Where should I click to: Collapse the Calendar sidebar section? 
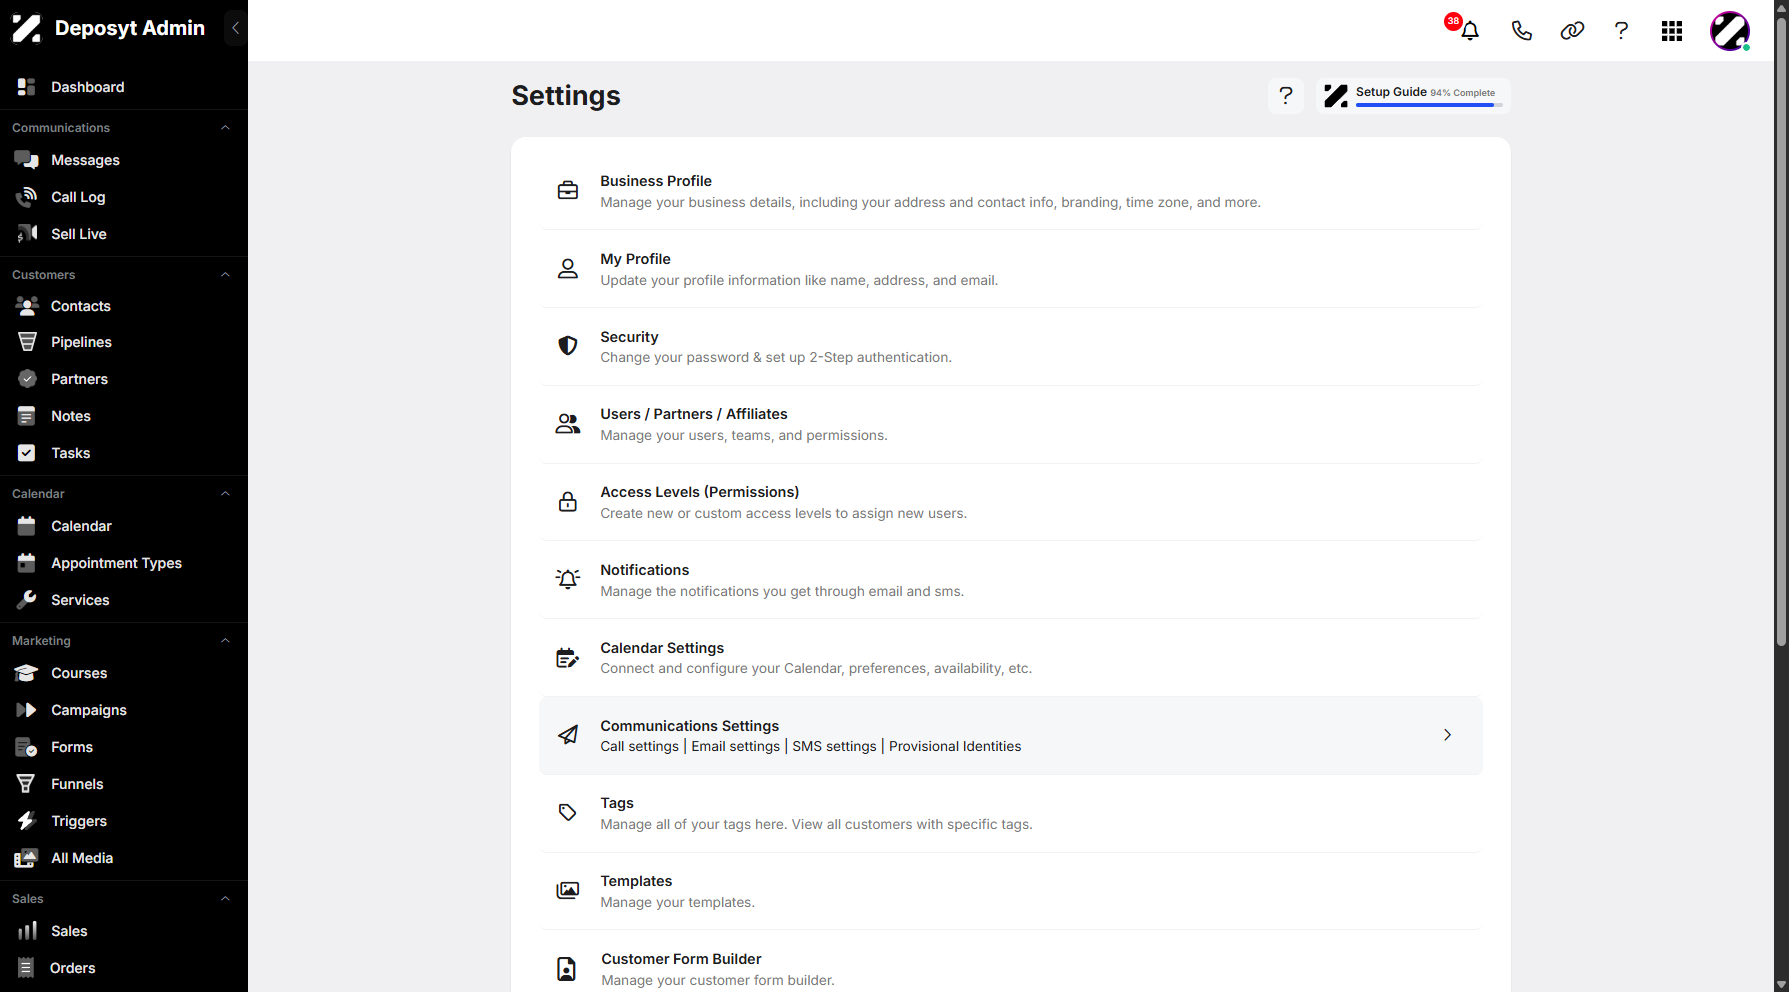tap(225, 494)
